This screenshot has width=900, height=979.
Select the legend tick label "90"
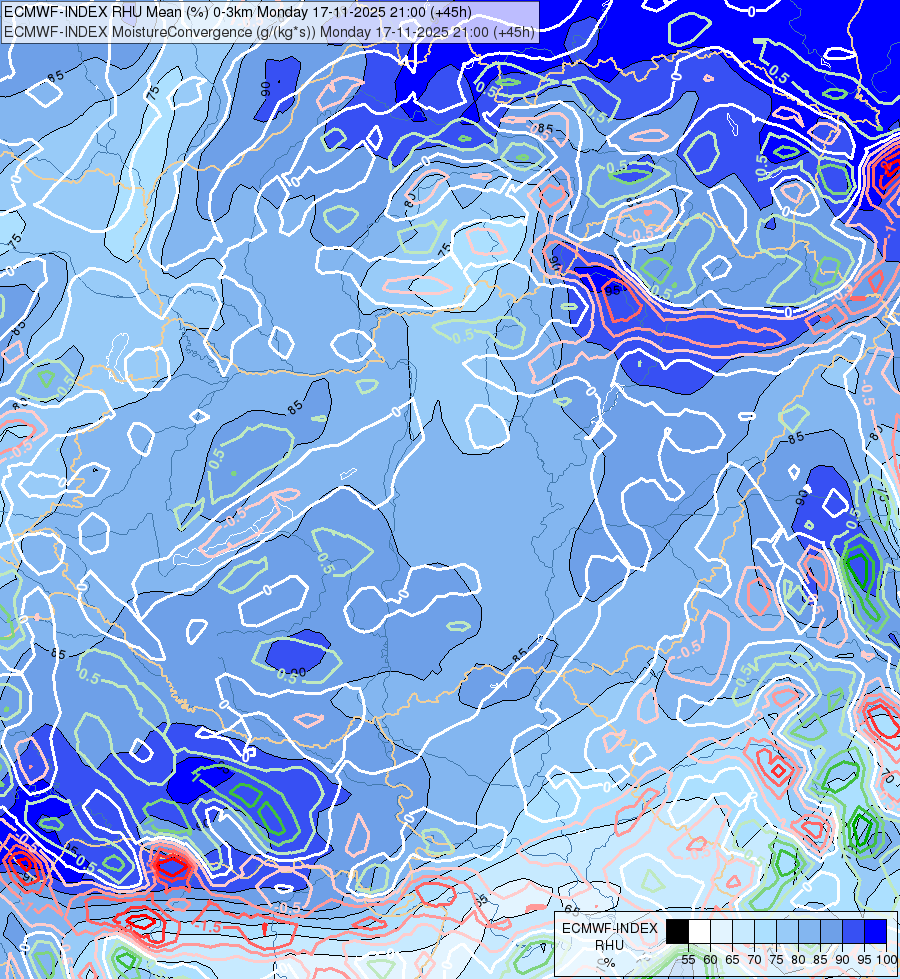842,960
